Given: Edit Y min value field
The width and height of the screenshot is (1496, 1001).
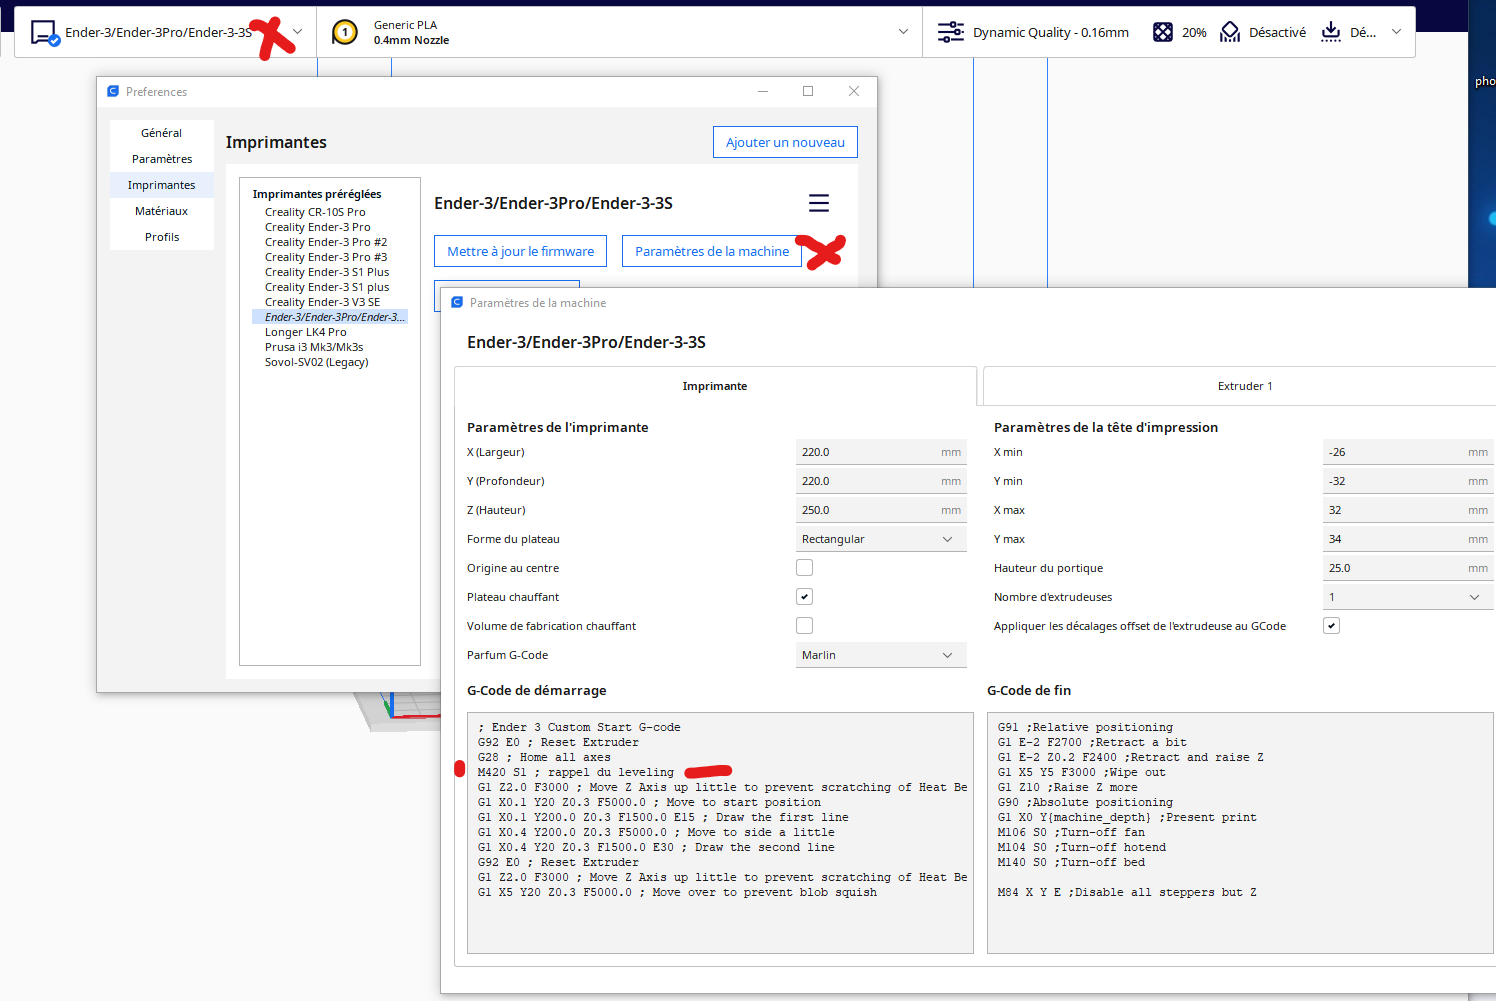Looking at the screenshot, I should pos(1408,481).
